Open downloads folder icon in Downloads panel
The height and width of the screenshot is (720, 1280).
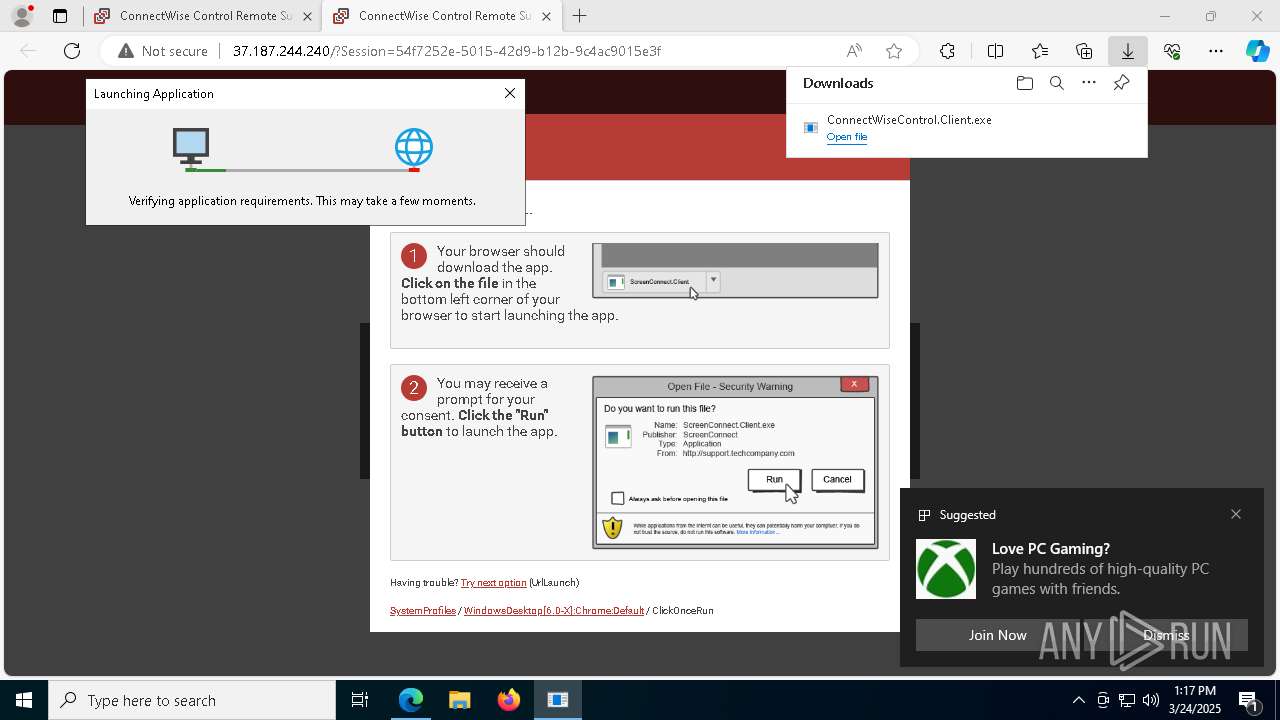(x=1024, y=83)
